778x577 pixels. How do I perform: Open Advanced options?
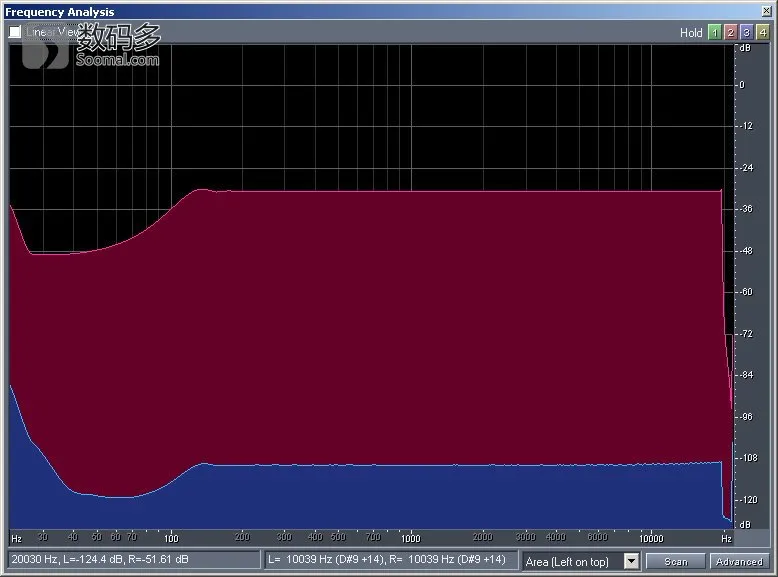tap(739, 562)
